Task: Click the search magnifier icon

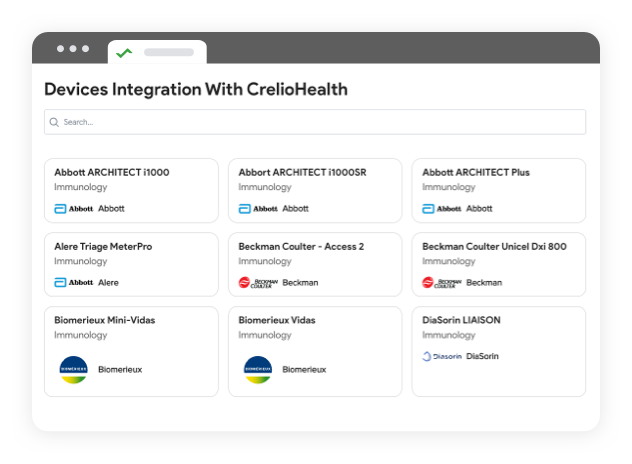Action: pos(54,122)
